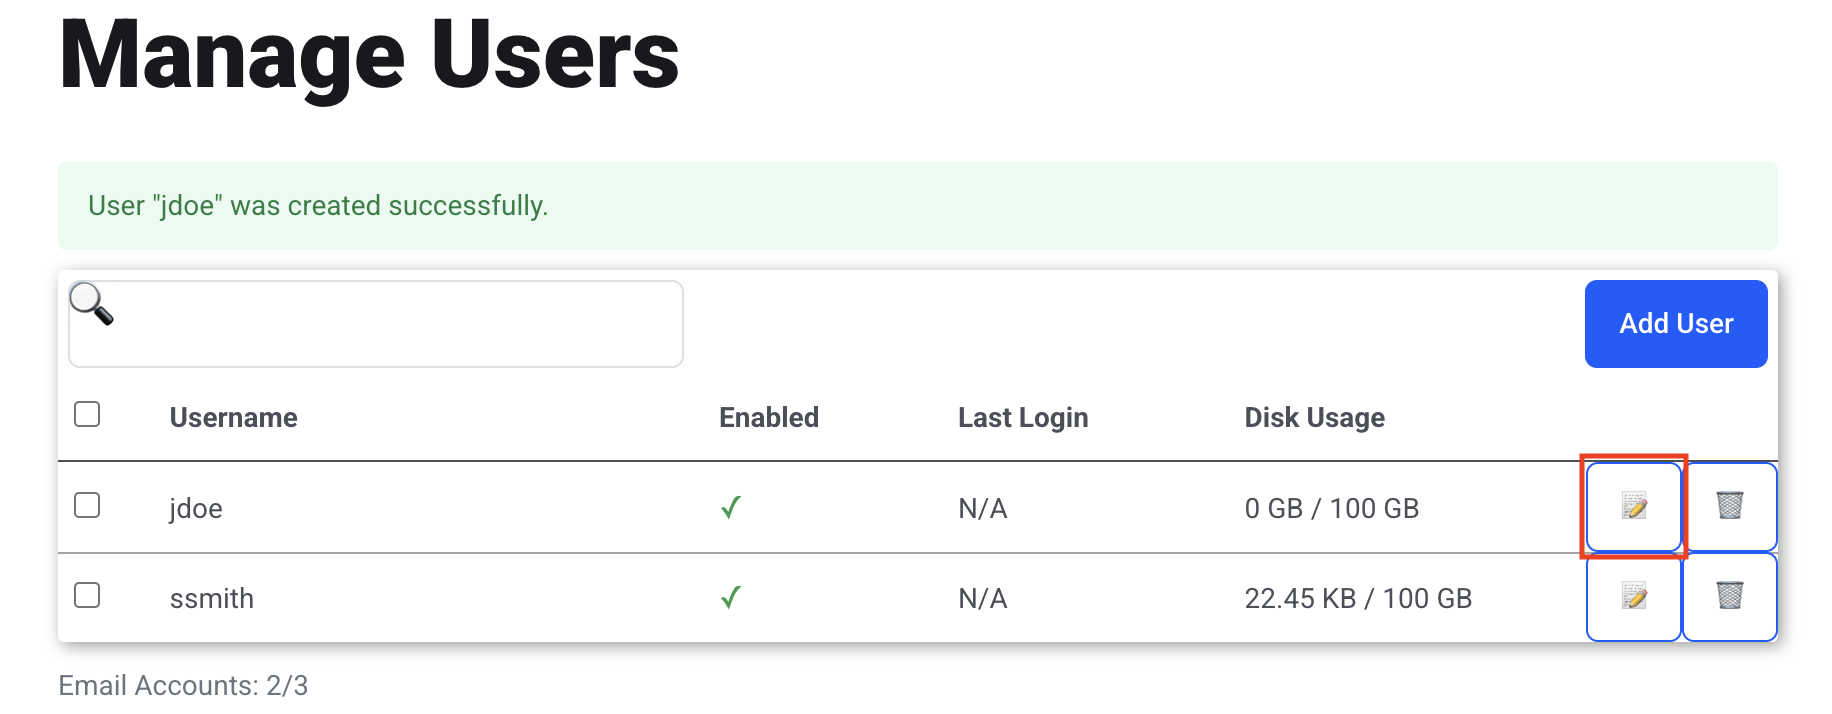Click the magnifying glass search icon
Viewport: 1832px width, 714px height.
(91, 304)
